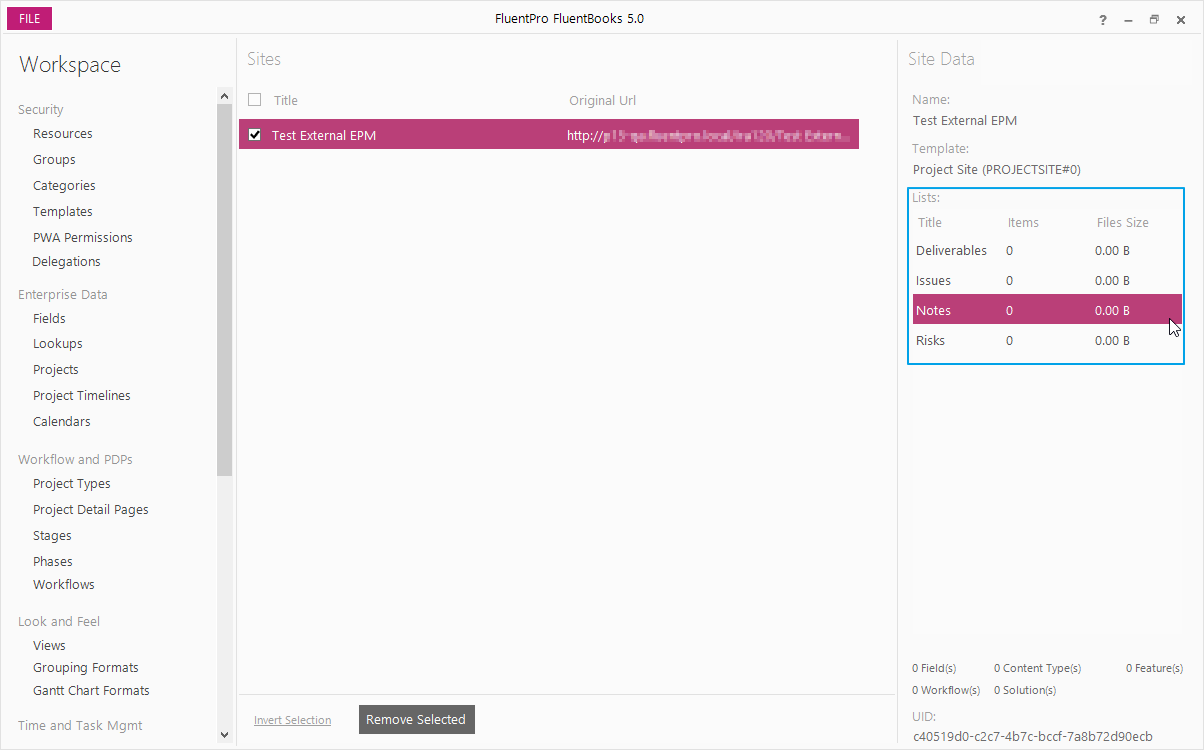Open Resources in the Workspace

tap(62, 134)
